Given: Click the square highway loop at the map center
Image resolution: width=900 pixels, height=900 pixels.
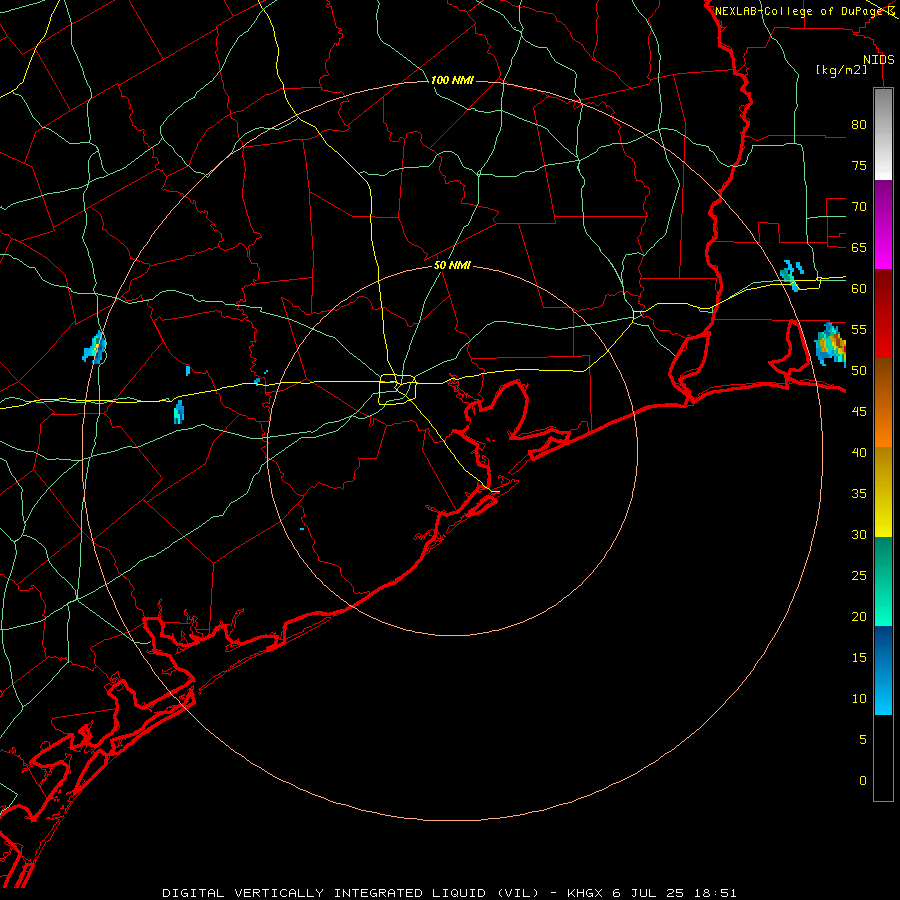Looking at the screenshot, I should click(x=398, y=389).
